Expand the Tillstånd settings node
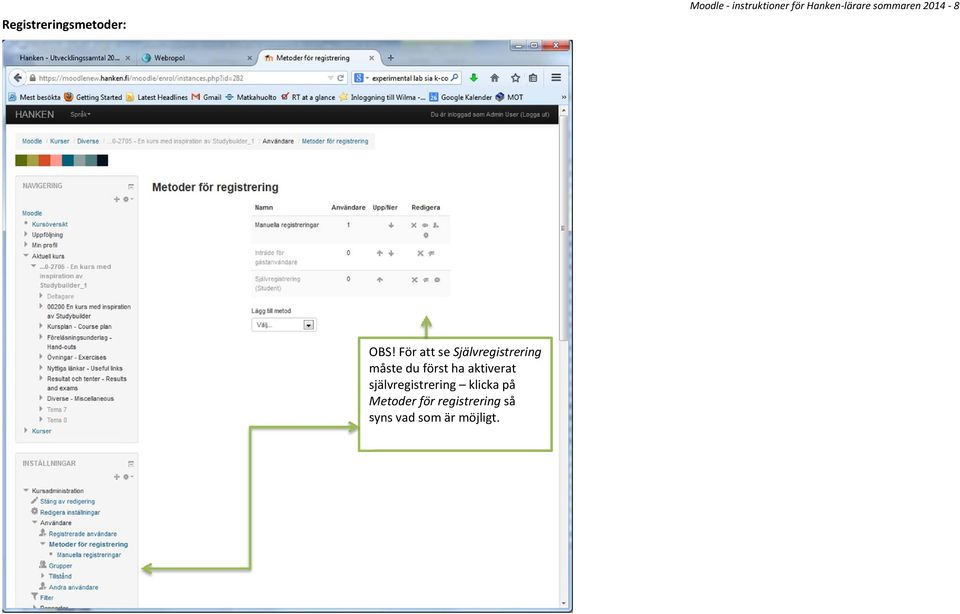 coord(43,576)
